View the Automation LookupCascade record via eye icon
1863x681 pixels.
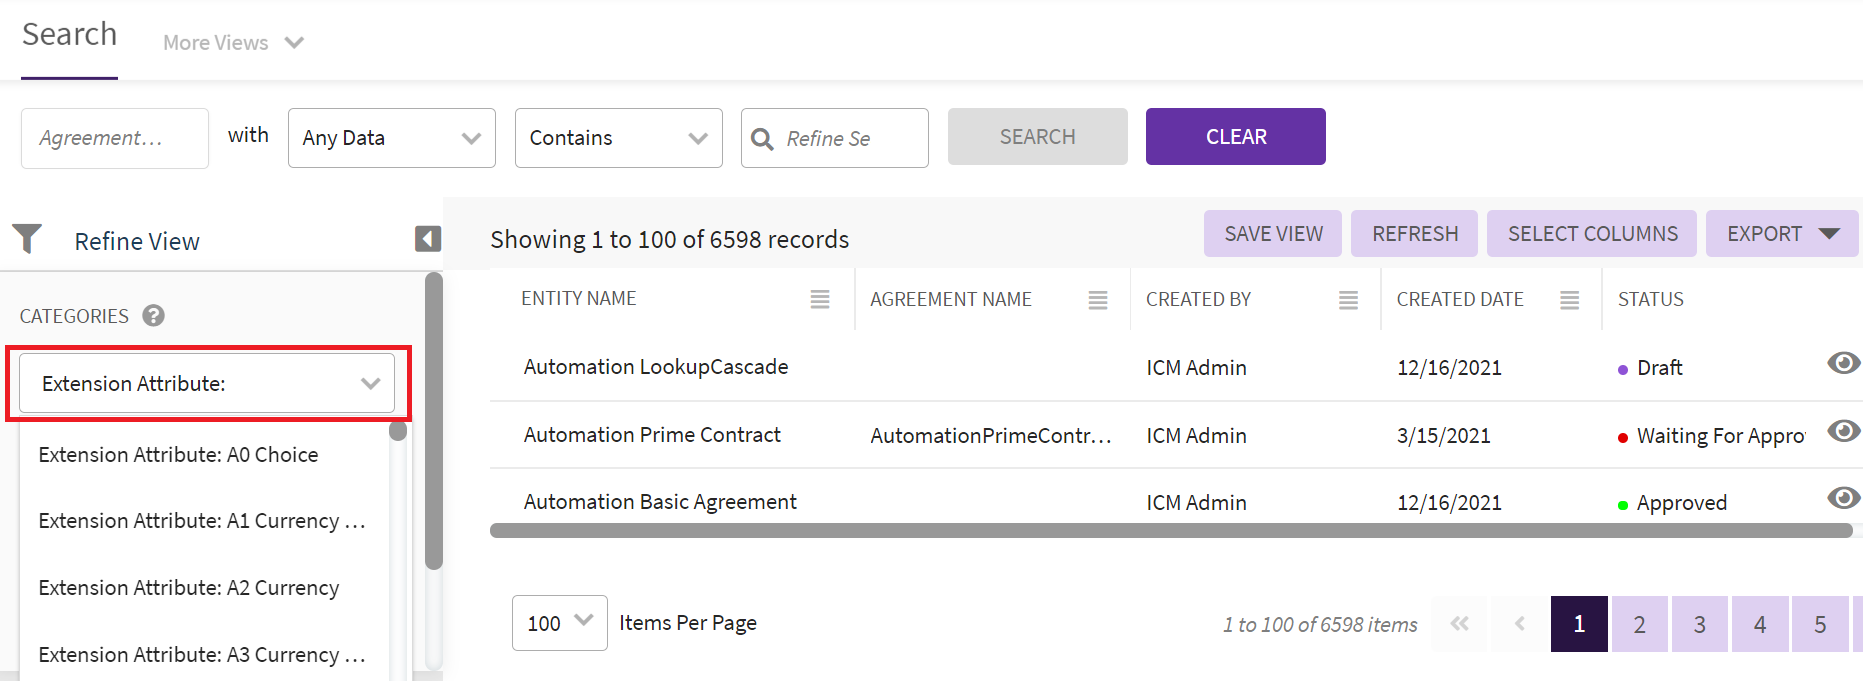click(x=1843, y=363)
